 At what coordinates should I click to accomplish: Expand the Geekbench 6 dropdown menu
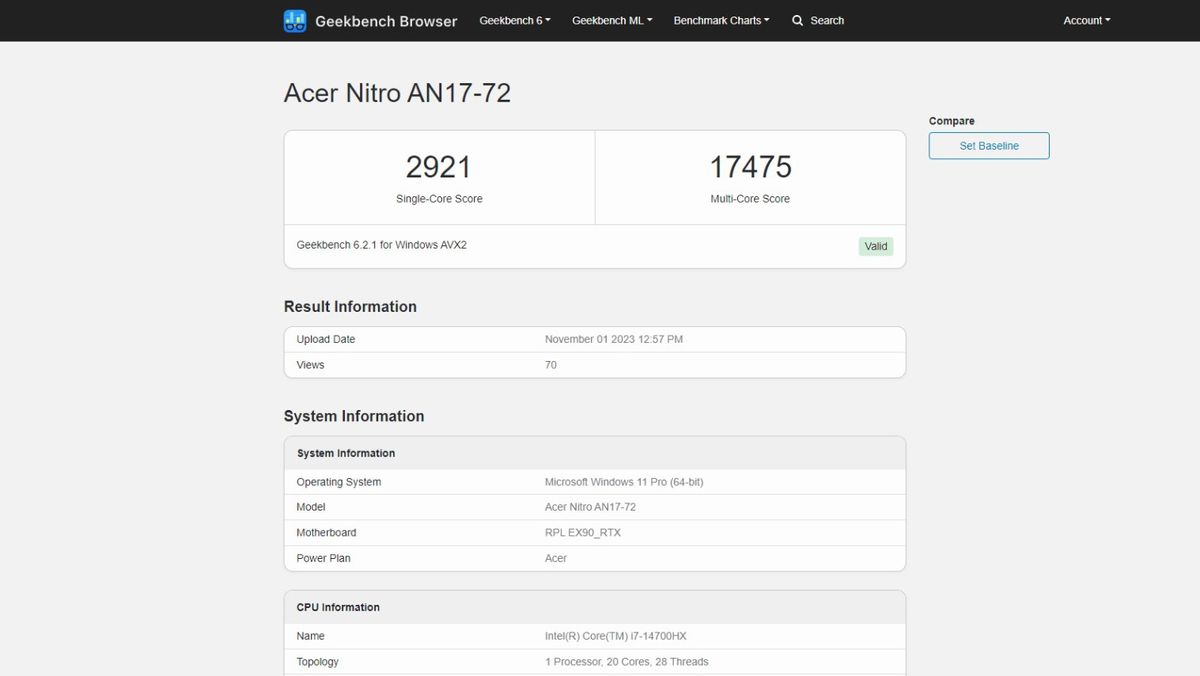tap(515, 20)
